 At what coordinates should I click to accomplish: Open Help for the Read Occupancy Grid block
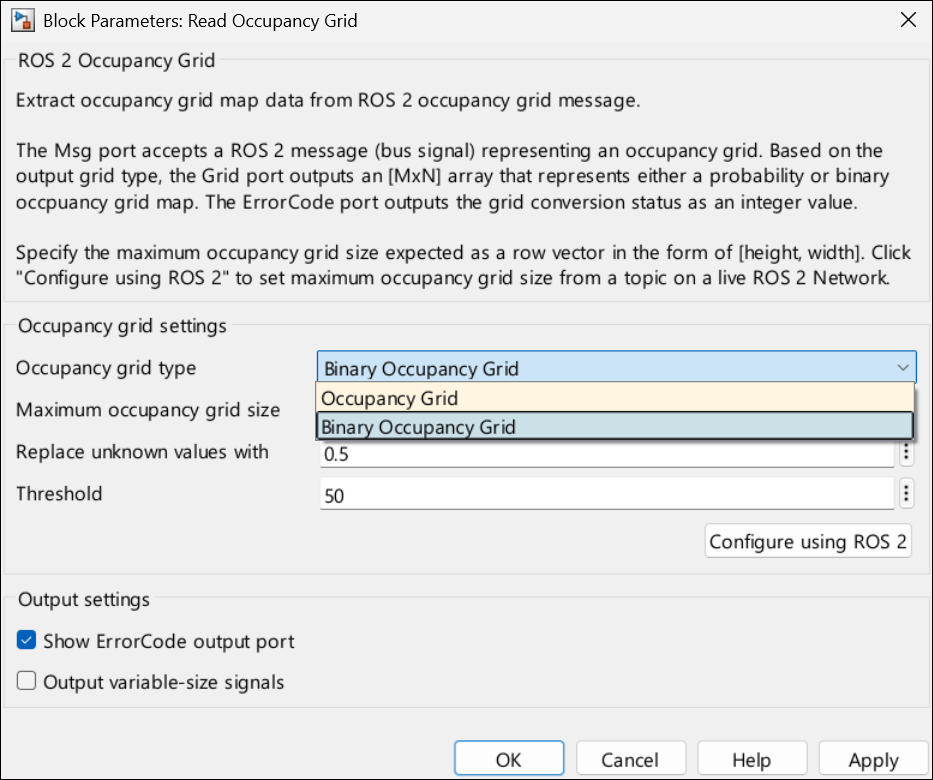coord(751,757)
